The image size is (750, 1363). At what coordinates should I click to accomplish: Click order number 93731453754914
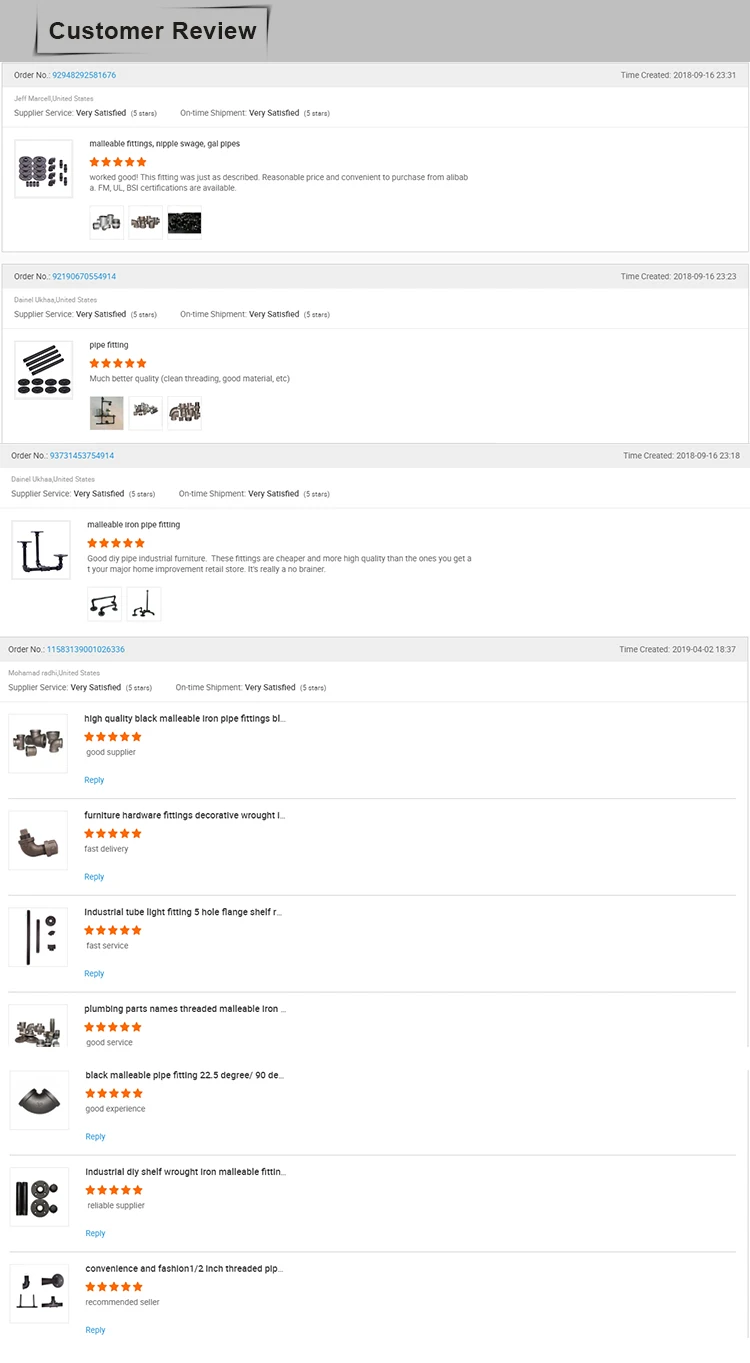82,455
